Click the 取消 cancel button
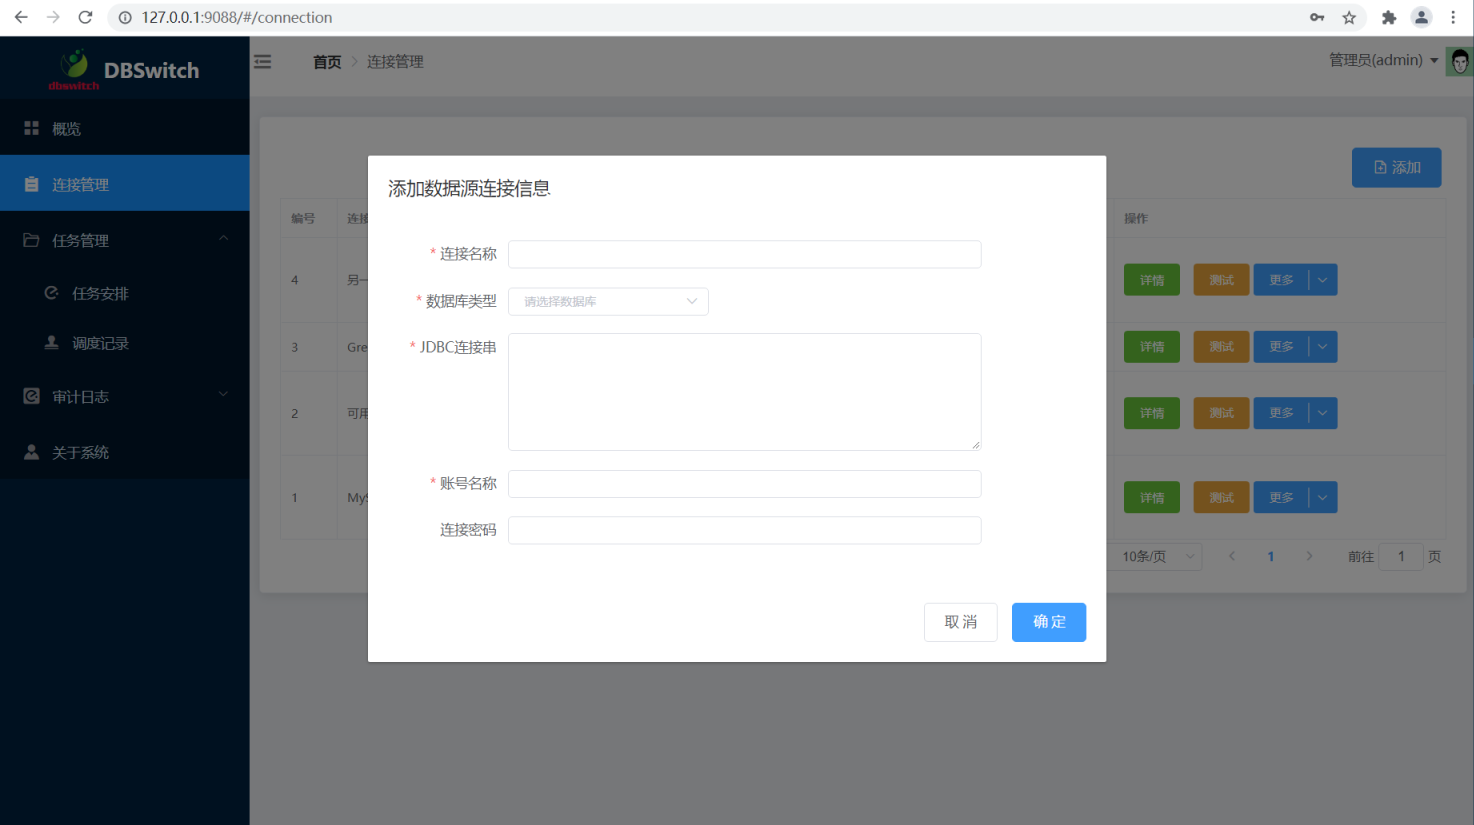The image size is (1474, 825). coord(960,622)
